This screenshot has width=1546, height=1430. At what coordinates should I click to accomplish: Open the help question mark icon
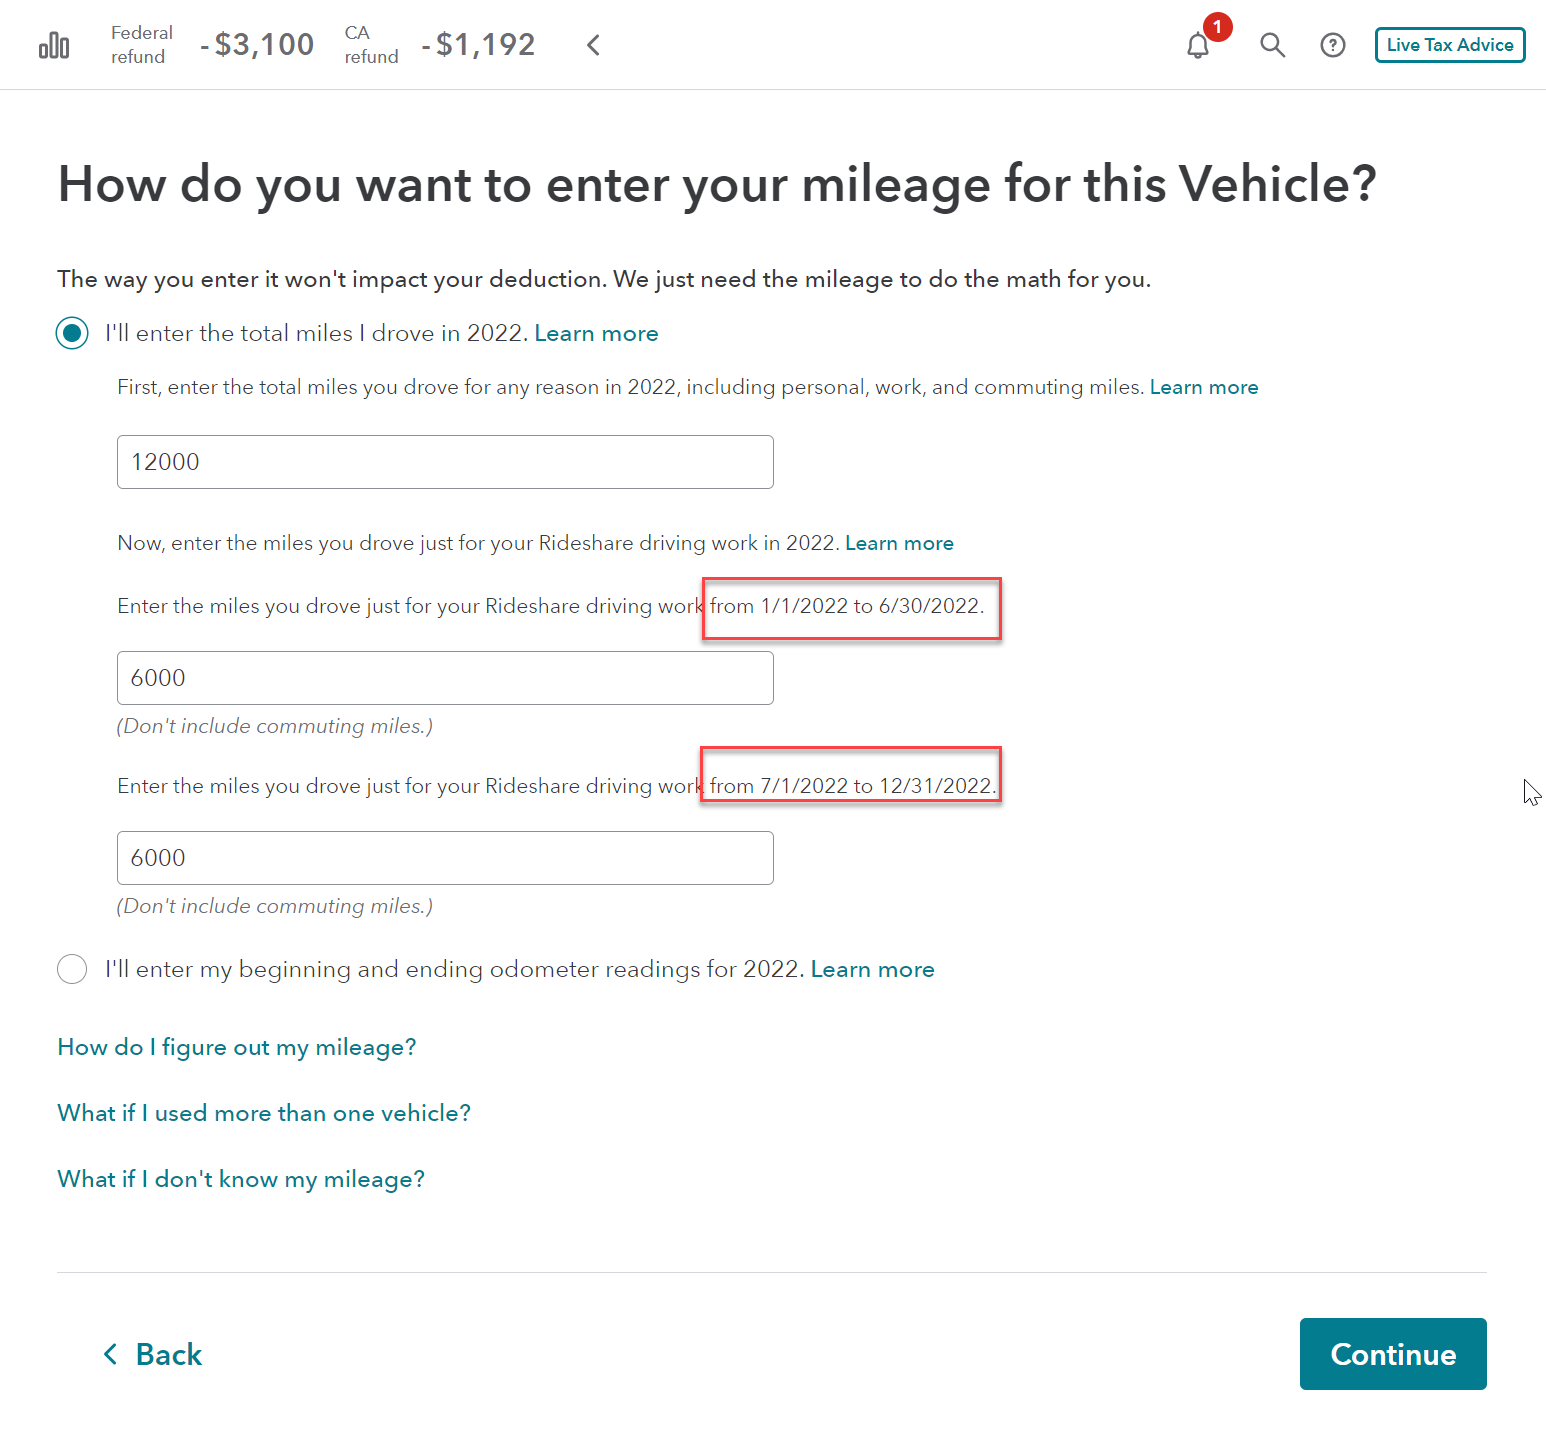1333,45
